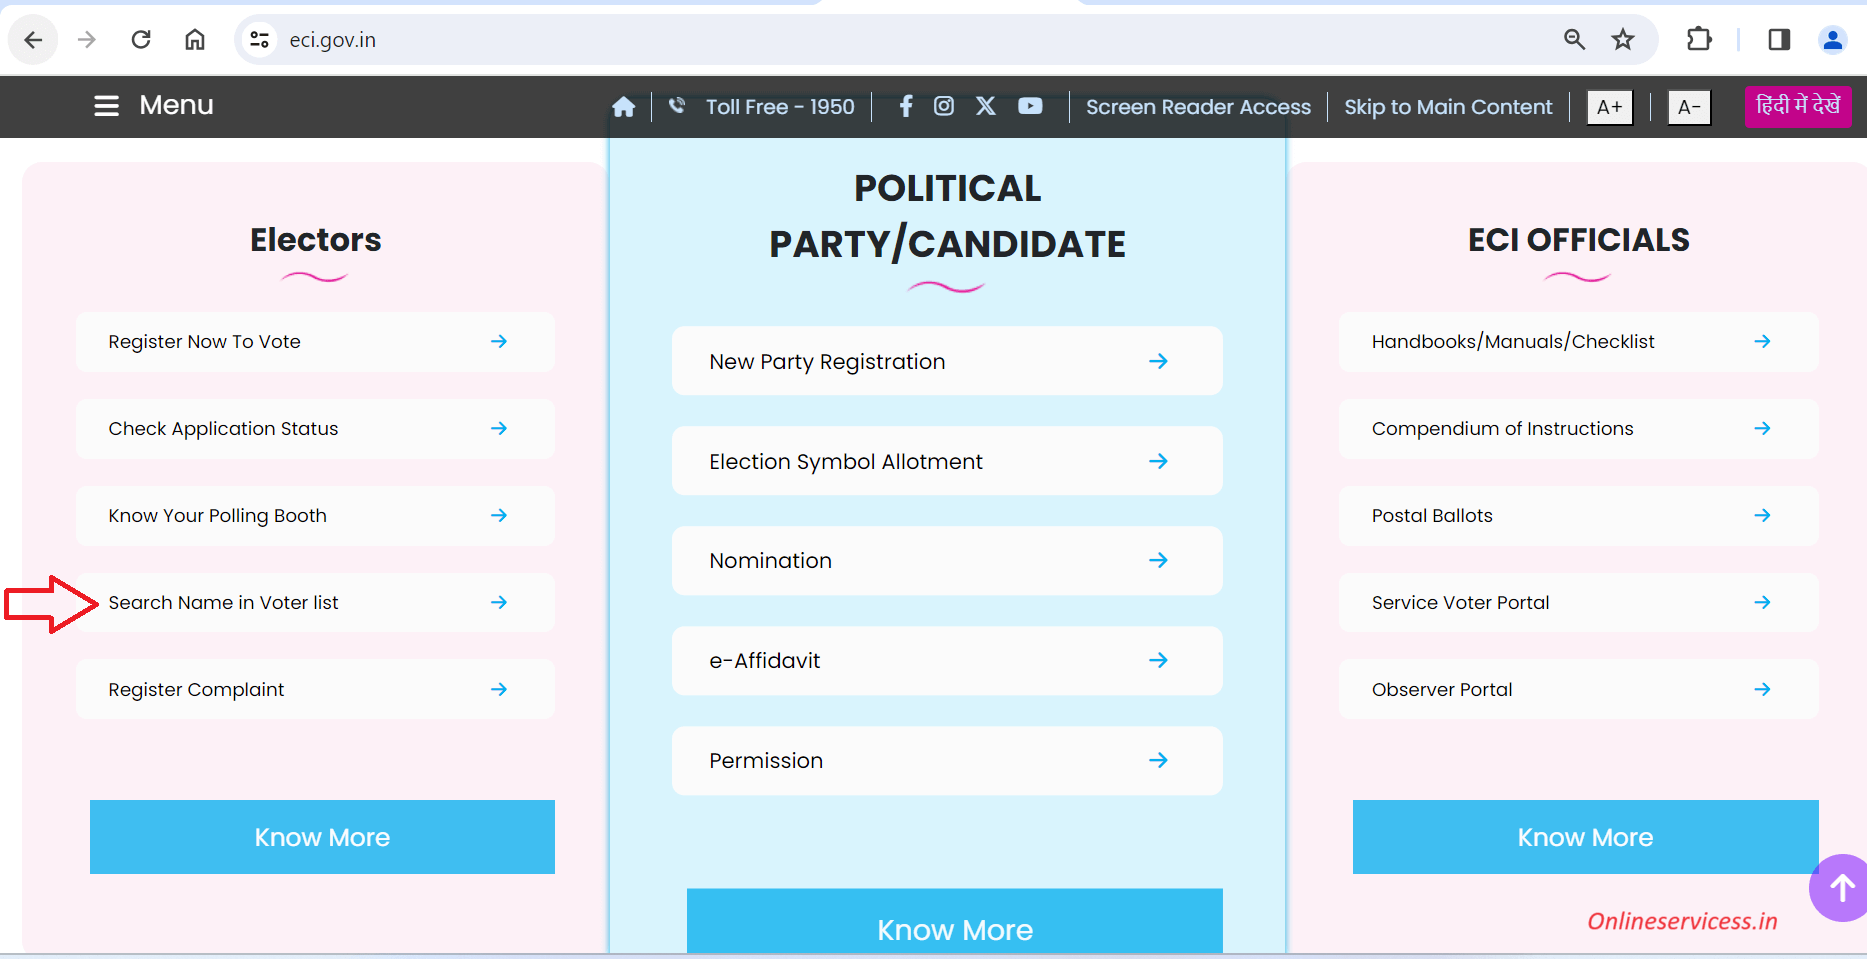The height and width of the screenshot is (959, 1867).
Task: Open ECI Instagram icon
Action: coord(944,106)
